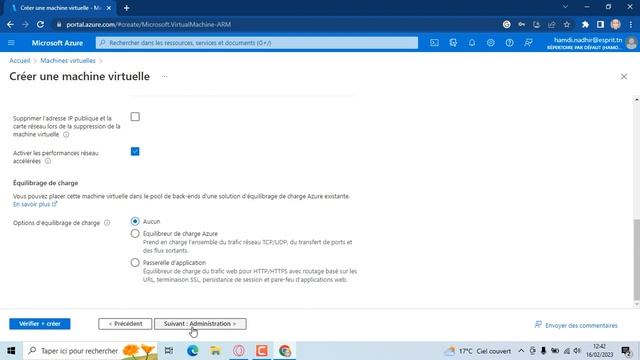Open the ellipsis menu next to page title
Screen dimensions: 640x360
(x=164, y=76)
